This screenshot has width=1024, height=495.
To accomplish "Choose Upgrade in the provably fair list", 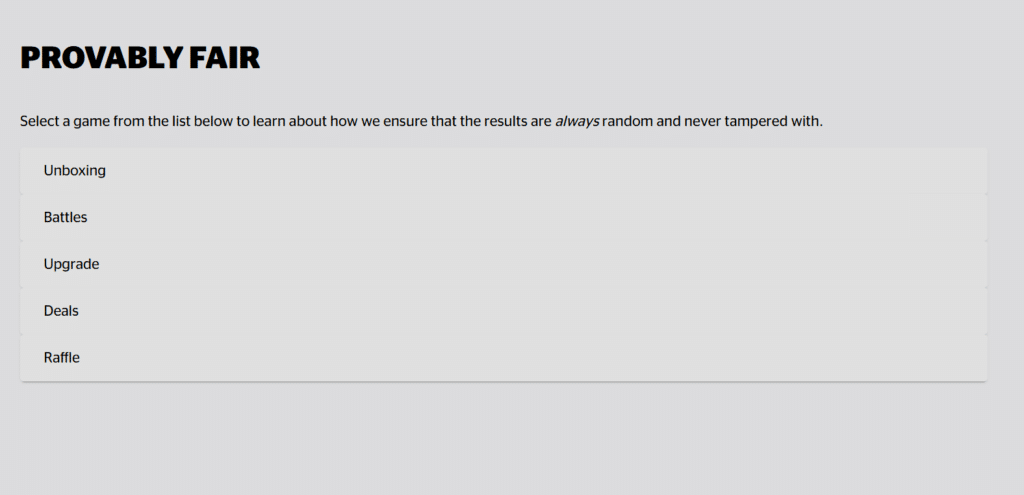I will [x=504, y=264].
